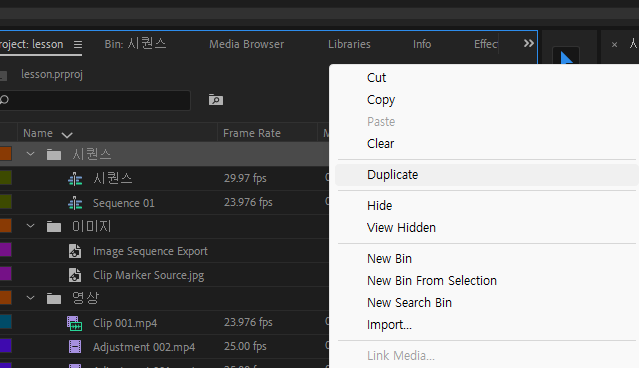Viewport: 639px width, 368px height.
Task: Select New Bin From Selection
Action: pos(432,280)
